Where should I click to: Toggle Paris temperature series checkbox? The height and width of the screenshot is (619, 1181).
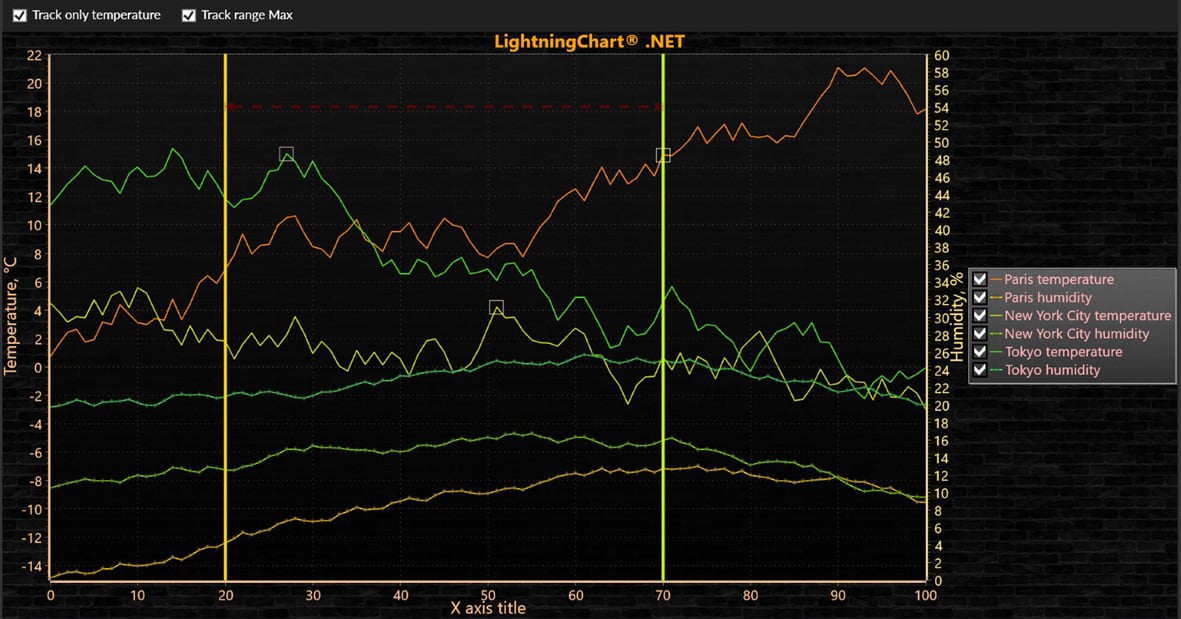[x=980, y=279]
